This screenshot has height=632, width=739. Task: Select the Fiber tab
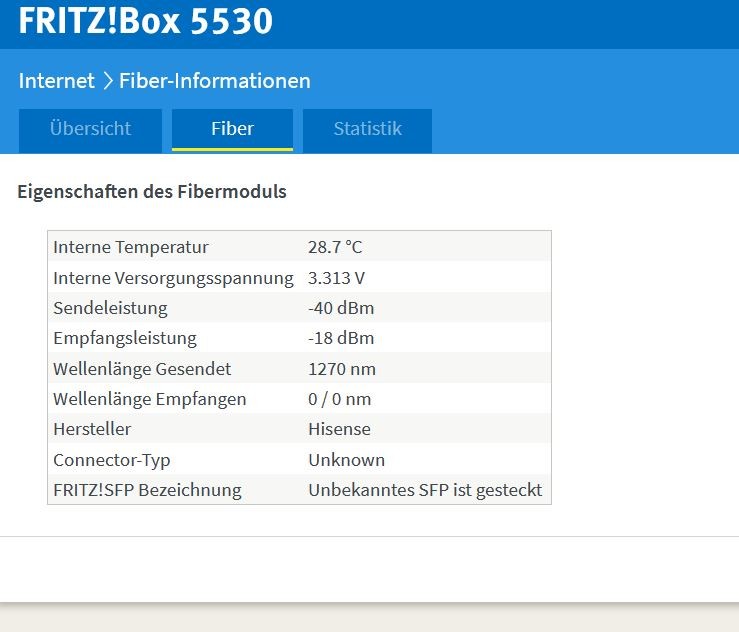232,129
